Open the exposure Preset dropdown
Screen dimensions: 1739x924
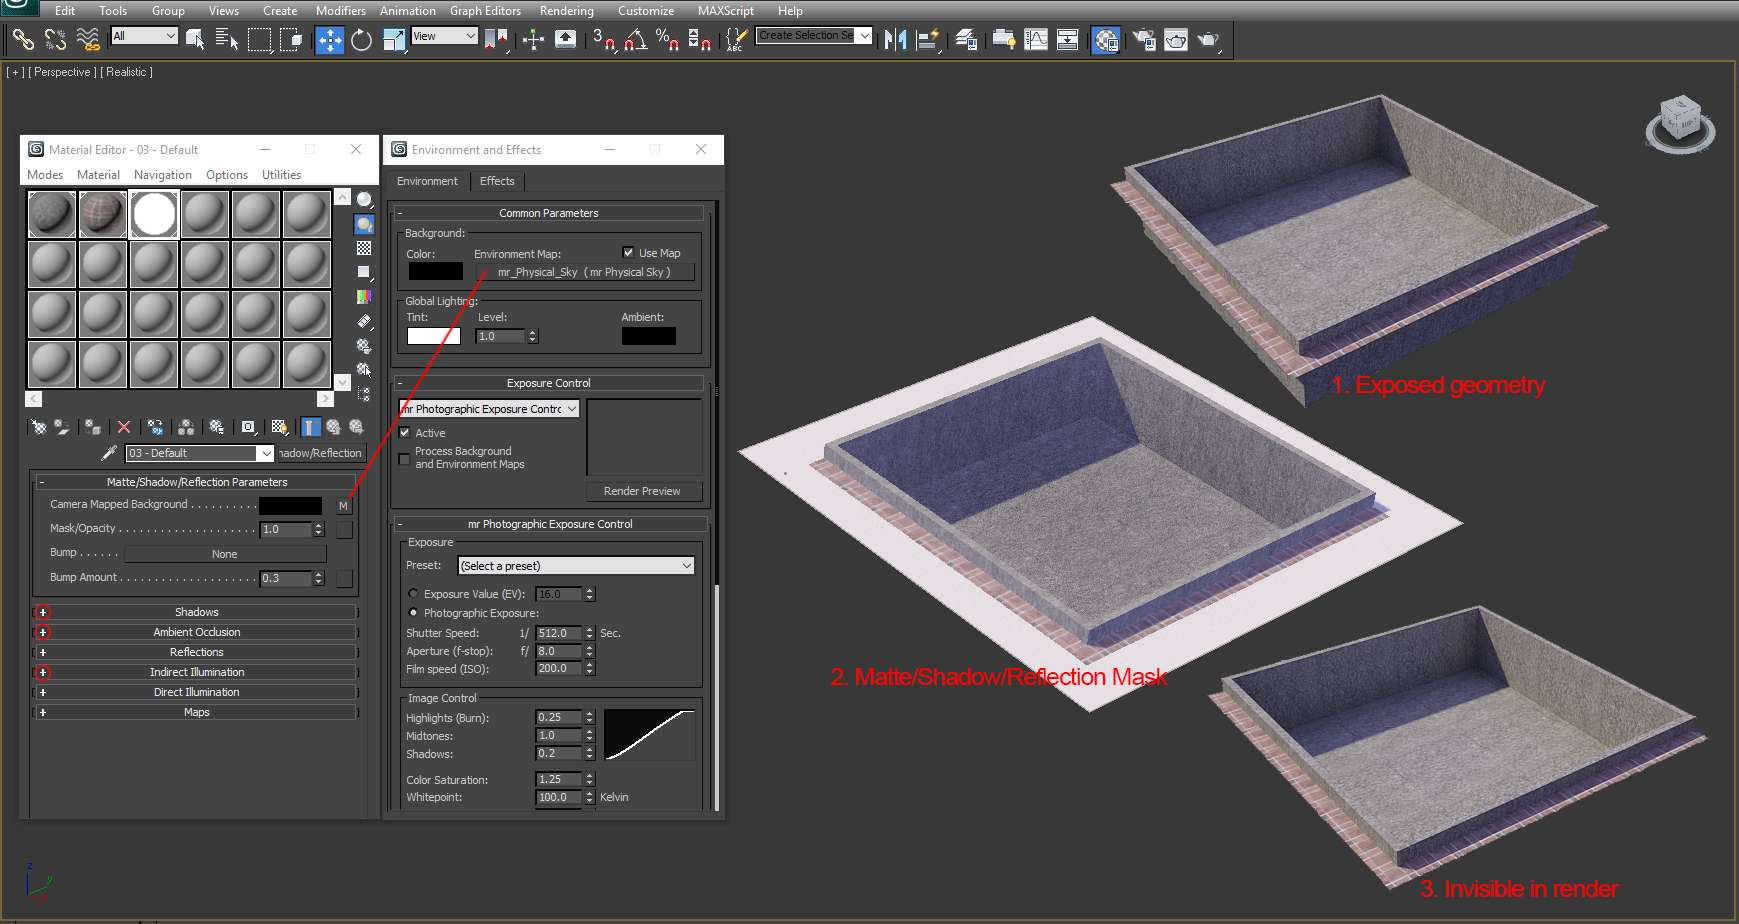(x=575, y=566)
